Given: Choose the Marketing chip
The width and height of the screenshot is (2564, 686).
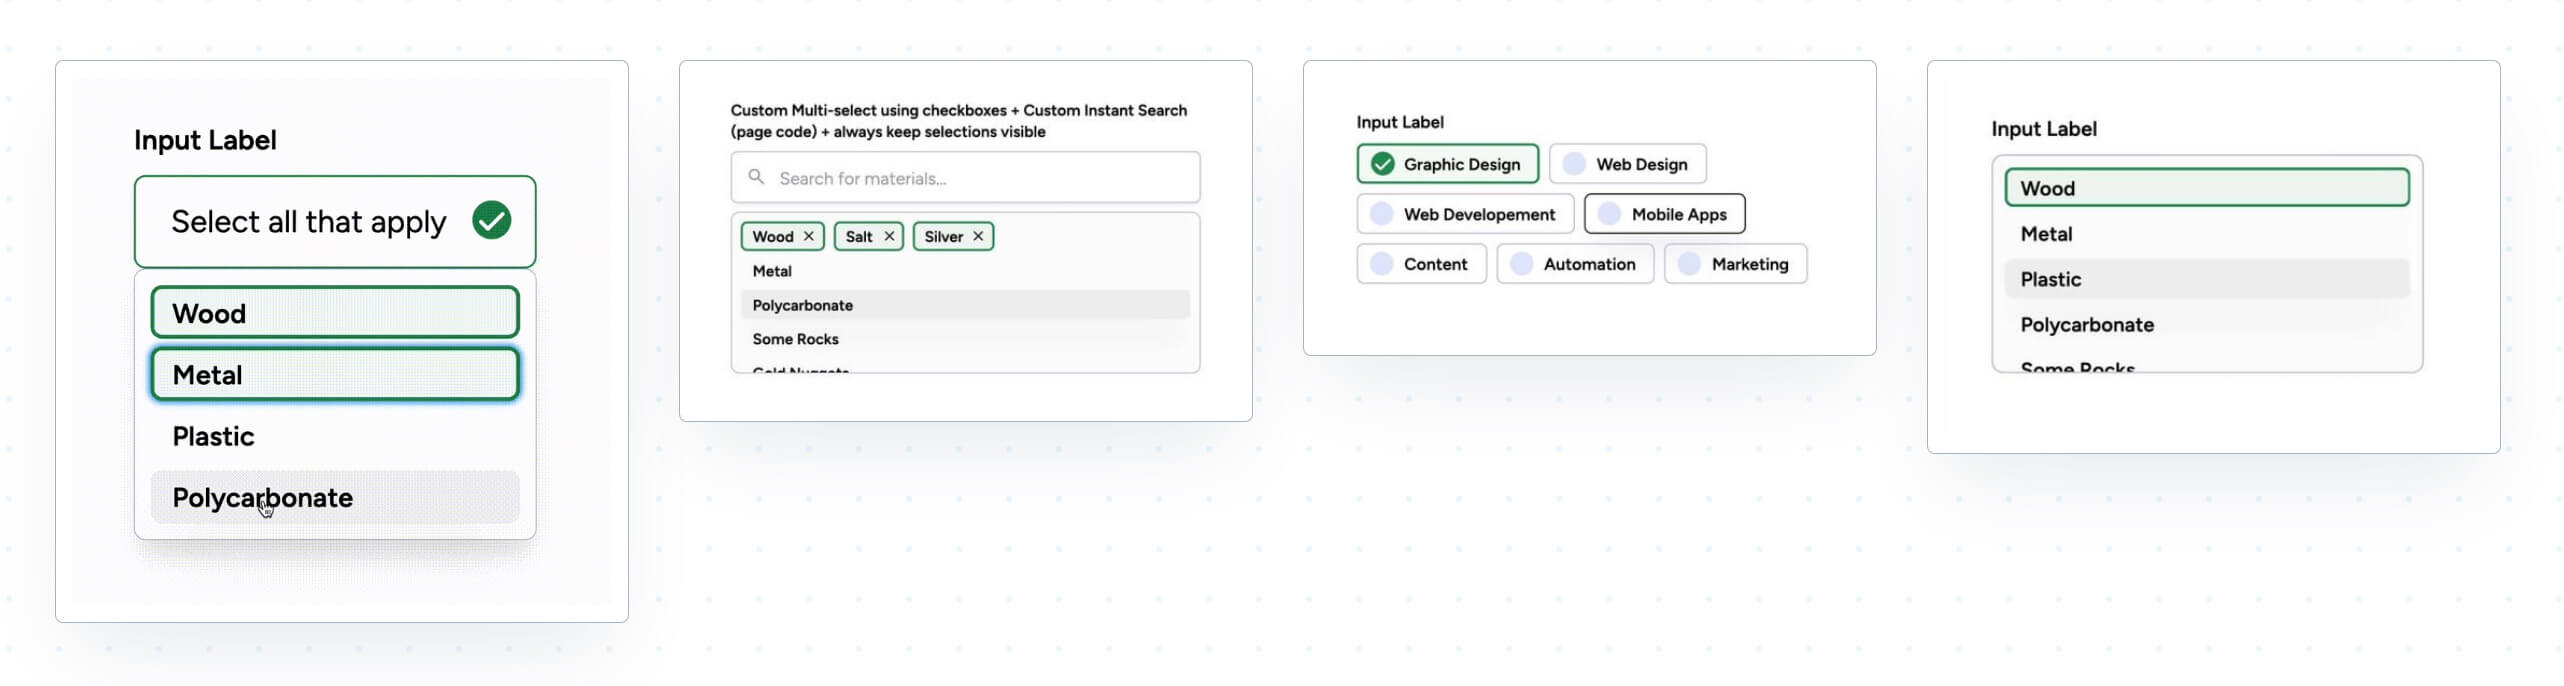Looking at the screenshot, I should (x=1735, y=264).
